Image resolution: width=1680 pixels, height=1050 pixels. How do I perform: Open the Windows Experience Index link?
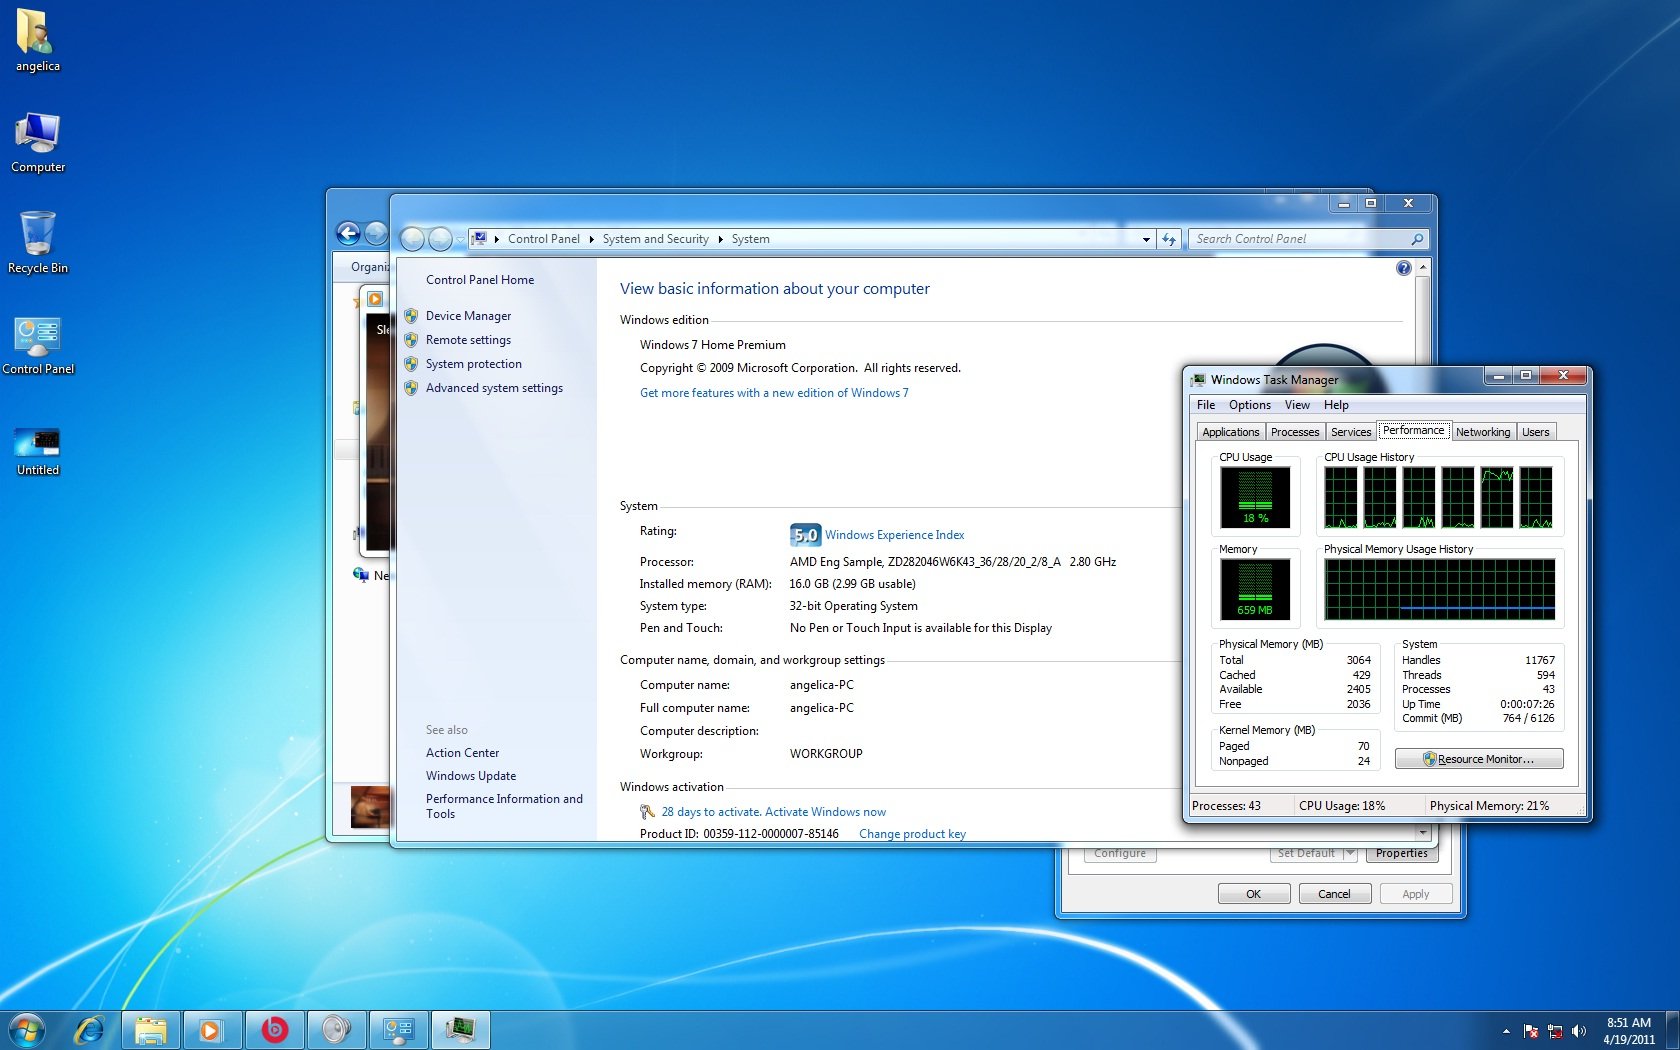894,535
